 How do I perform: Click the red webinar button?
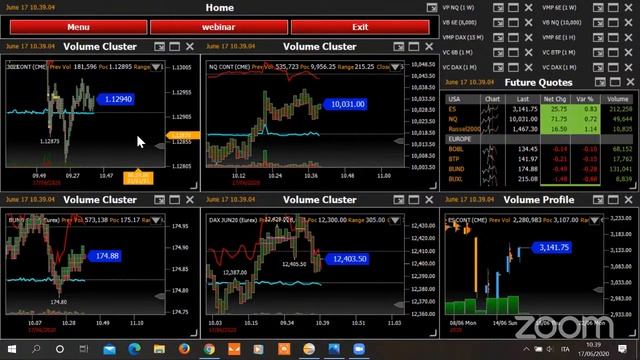pyautogui.click(x=219, y=27)
